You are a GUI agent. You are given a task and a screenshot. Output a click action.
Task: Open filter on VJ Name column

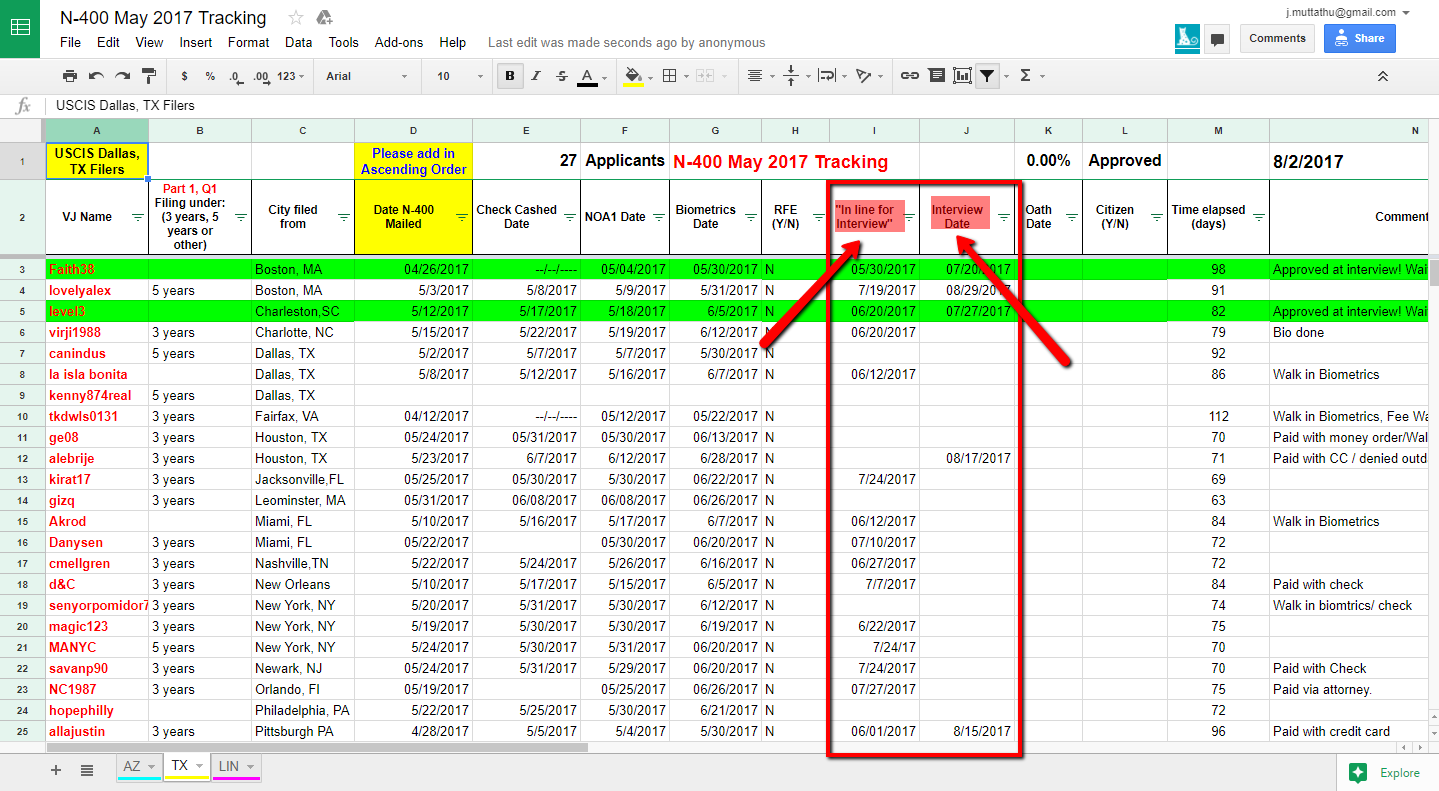(x=138, y=217)
